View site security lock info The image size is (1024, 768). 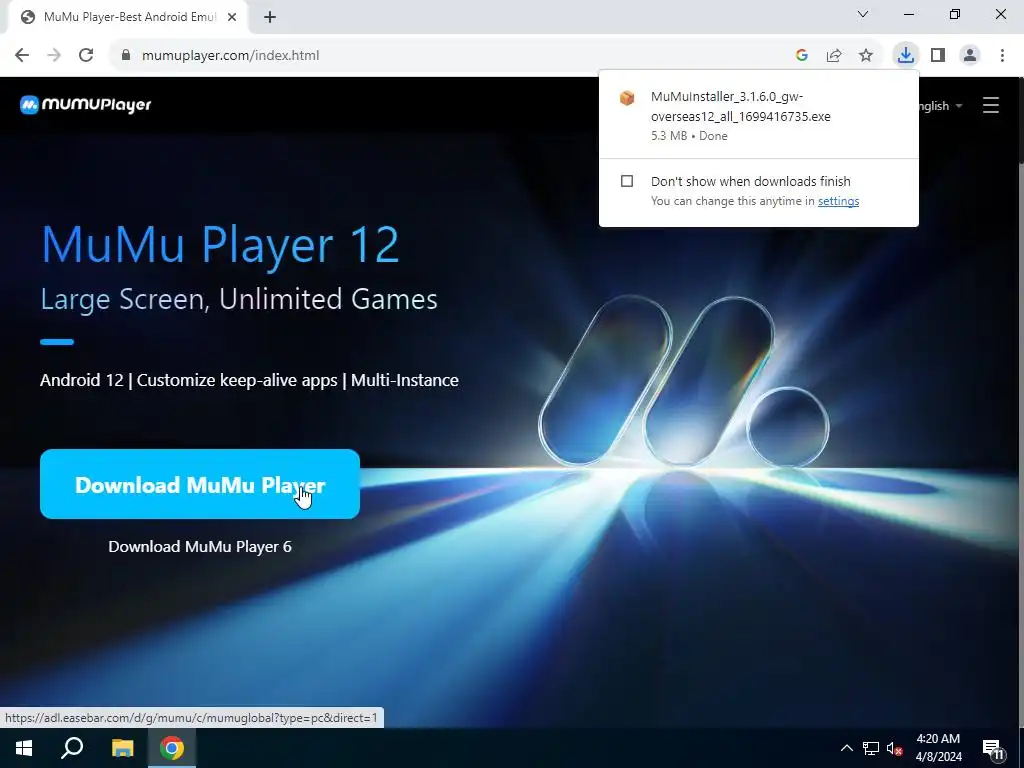point(125,55)
